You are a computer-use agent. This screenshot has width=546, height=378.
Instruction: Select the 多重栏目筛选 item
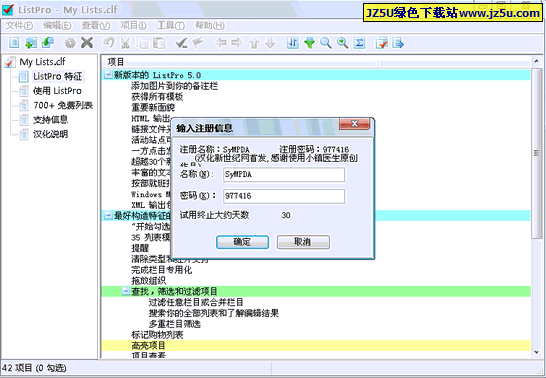[x=175, y=324]
